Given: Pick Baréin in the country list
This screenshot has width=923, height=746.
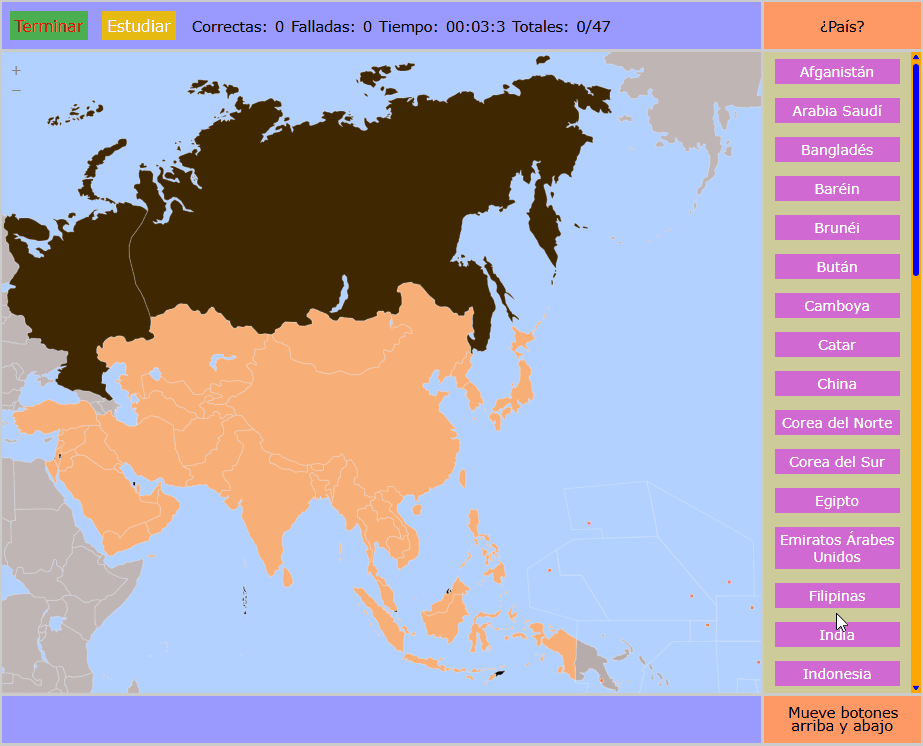Looking at the screenshot, I should tap(837, 189).
